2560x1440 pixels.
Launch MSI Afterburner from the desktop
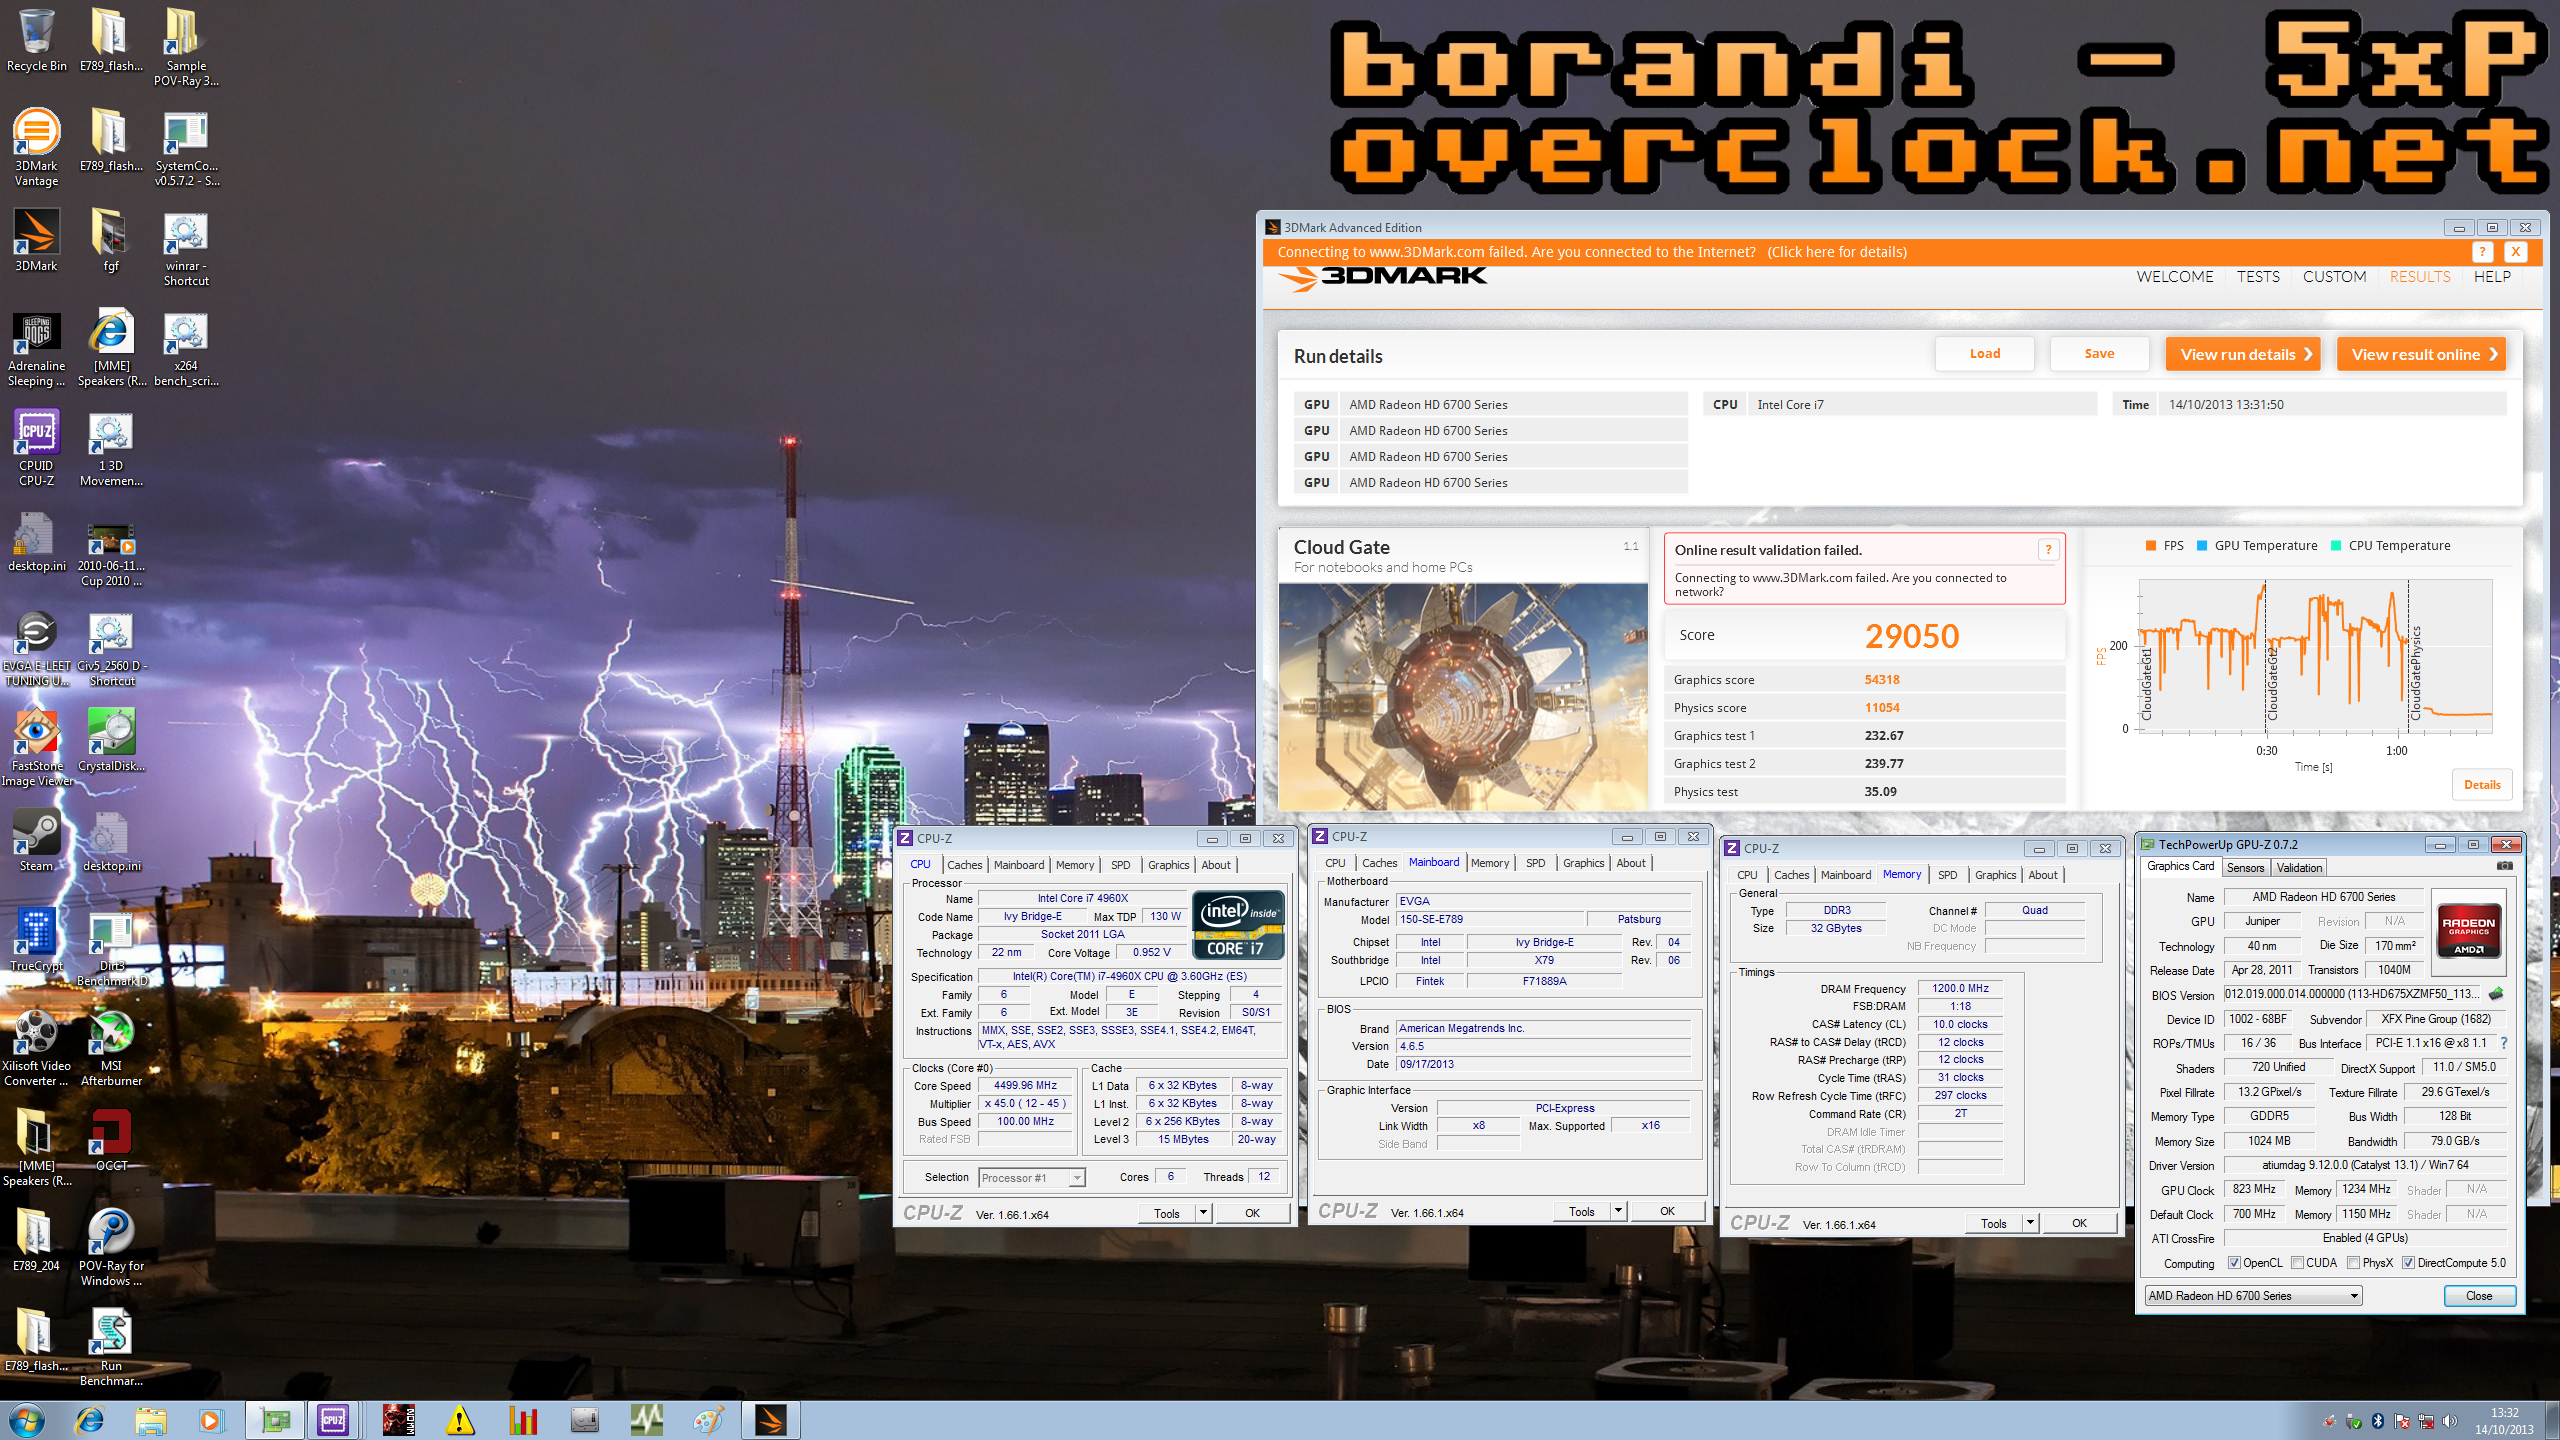(111, 1047)
